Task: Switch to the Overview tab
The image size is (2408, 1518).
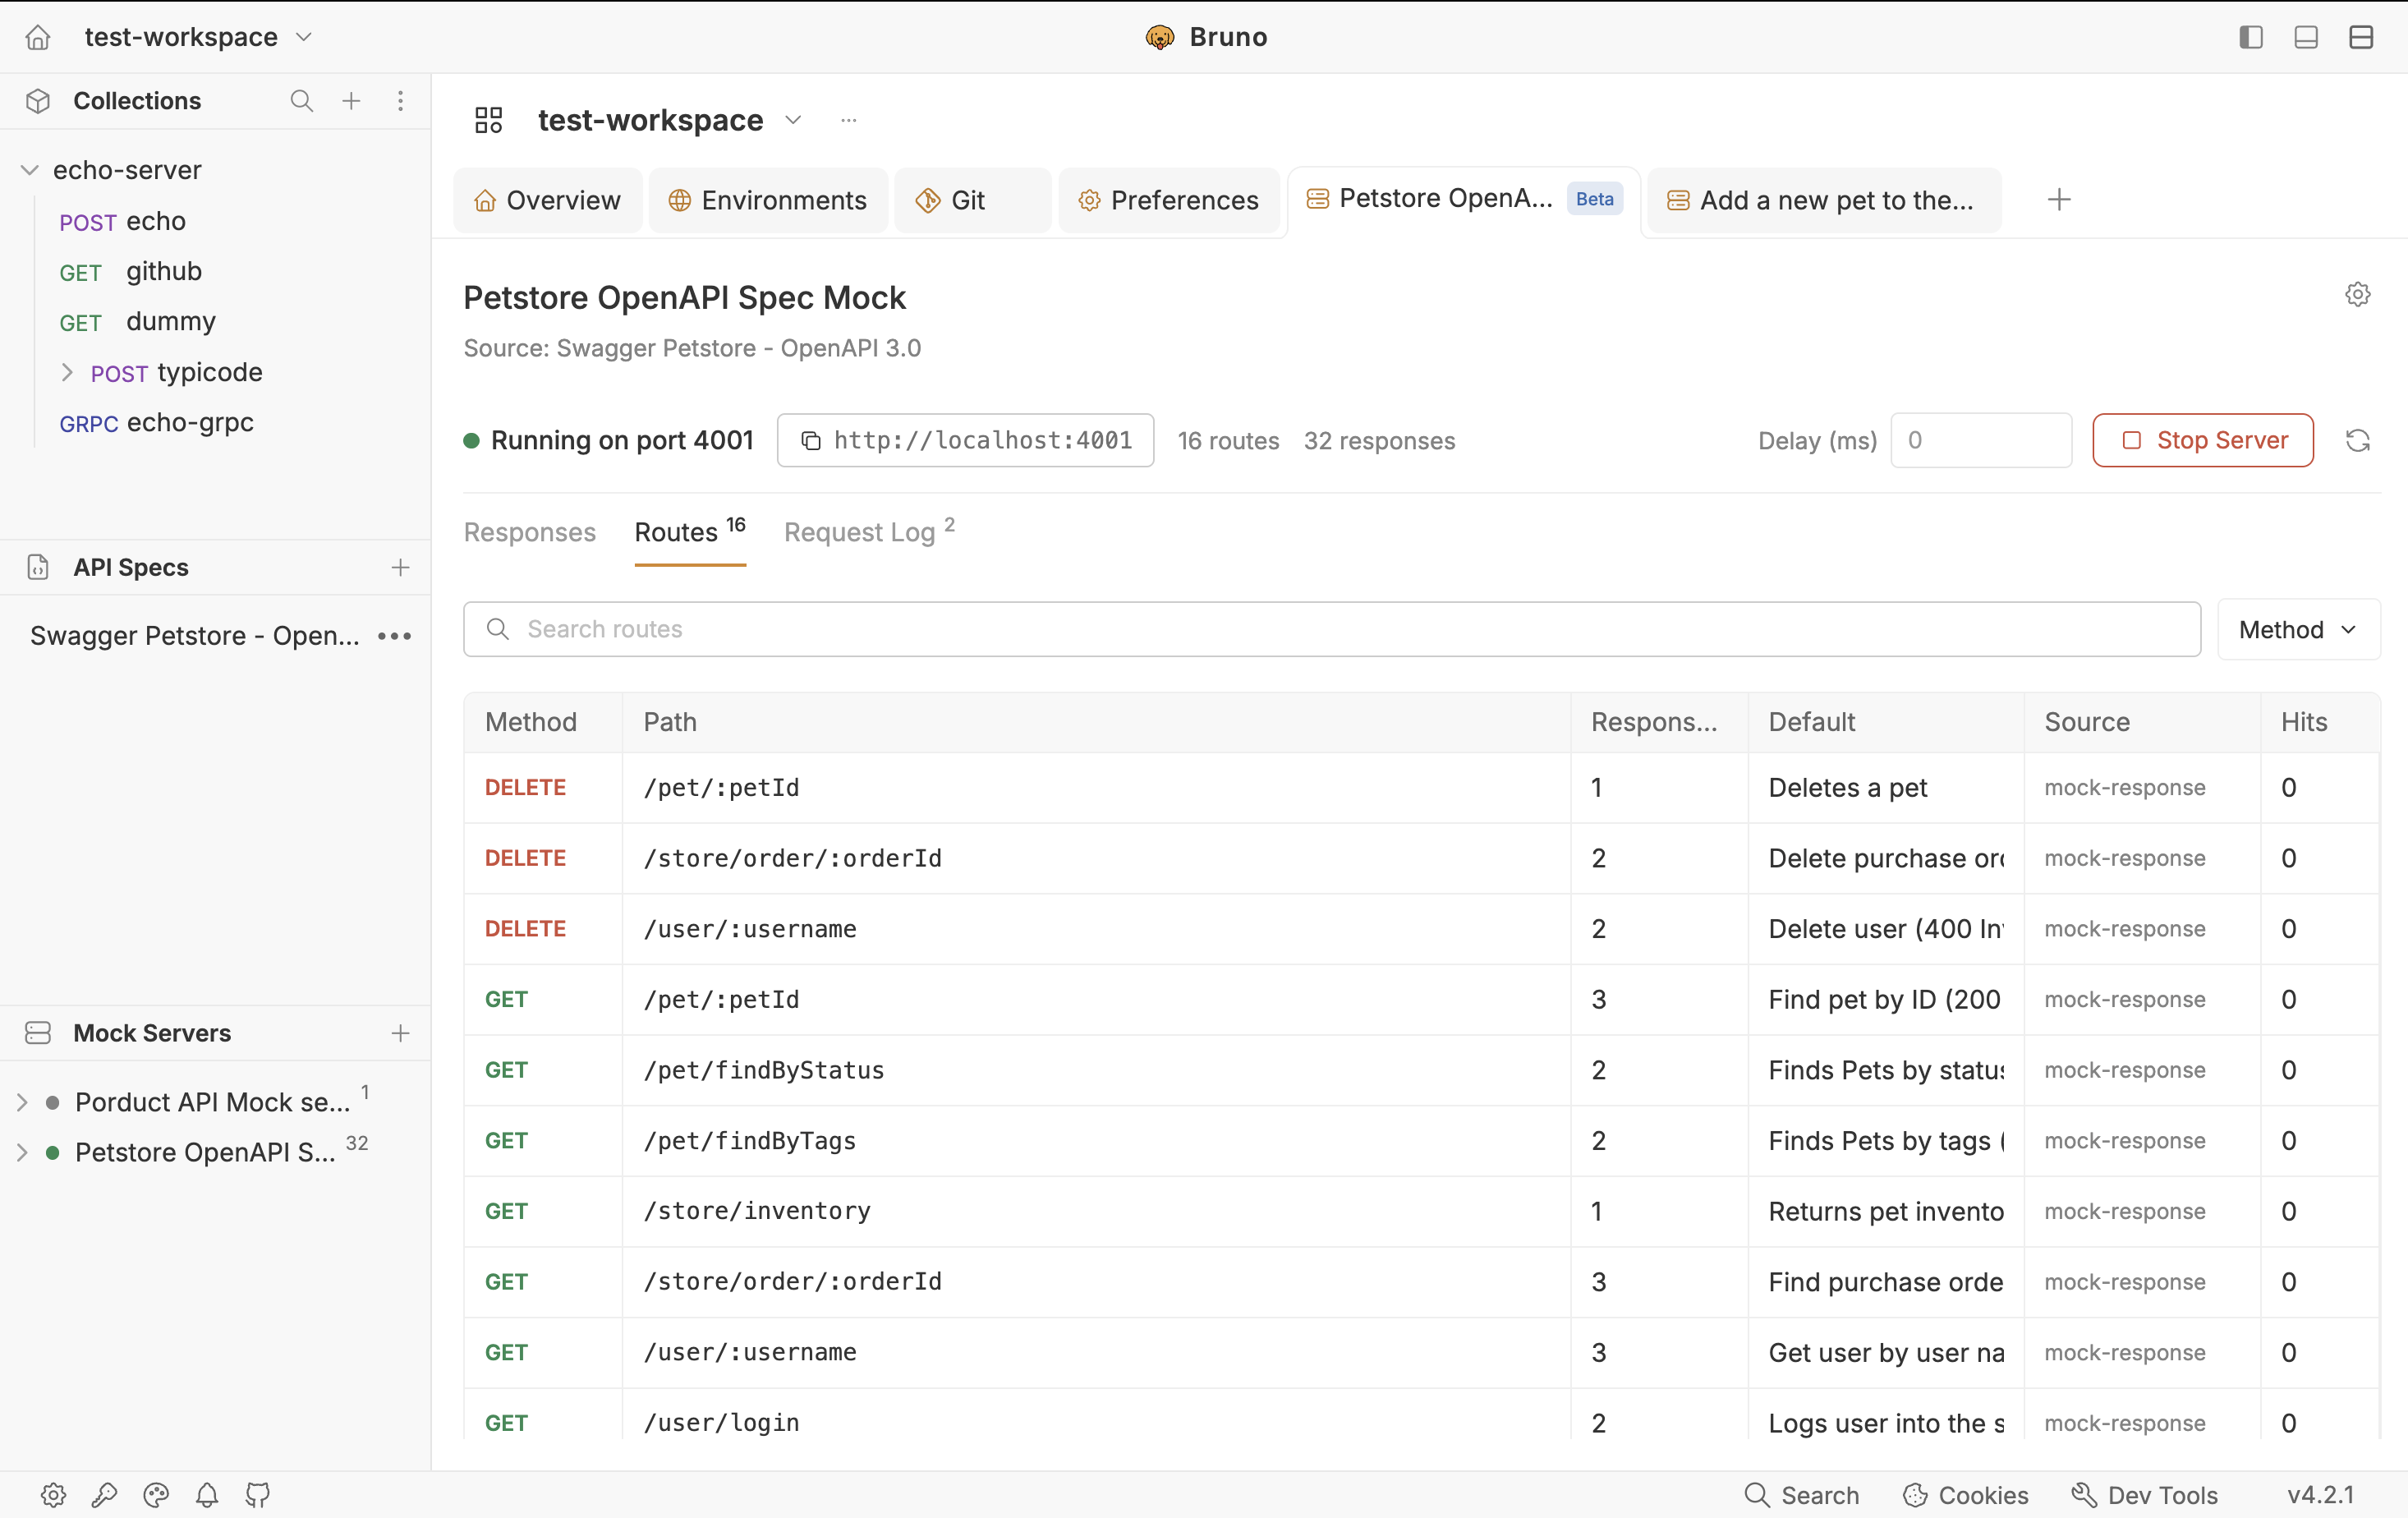Action: pos(547,200)
